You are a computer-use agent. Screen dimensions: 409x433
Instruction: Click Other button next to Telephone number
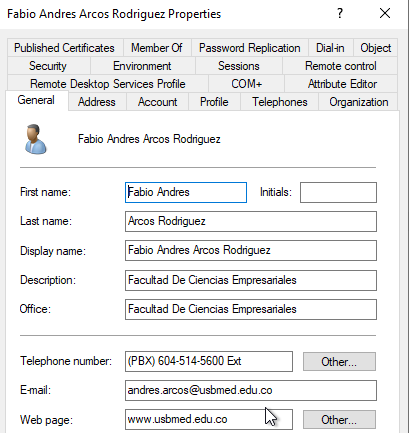coord(339,362)
